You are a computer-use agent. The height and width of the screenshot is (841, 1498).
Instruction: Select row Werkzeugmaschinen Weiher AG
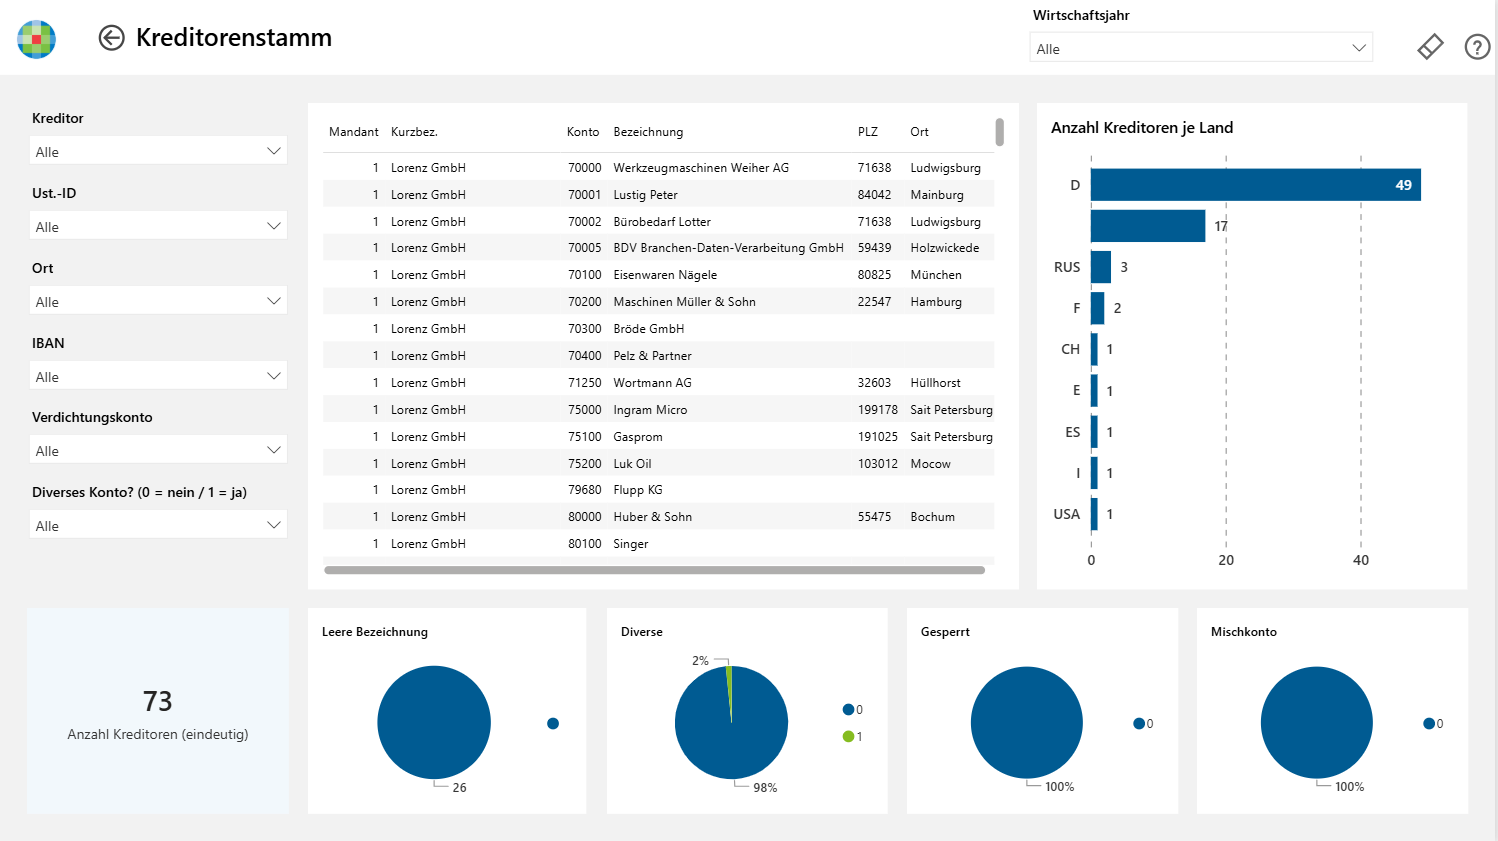[658, 168]
